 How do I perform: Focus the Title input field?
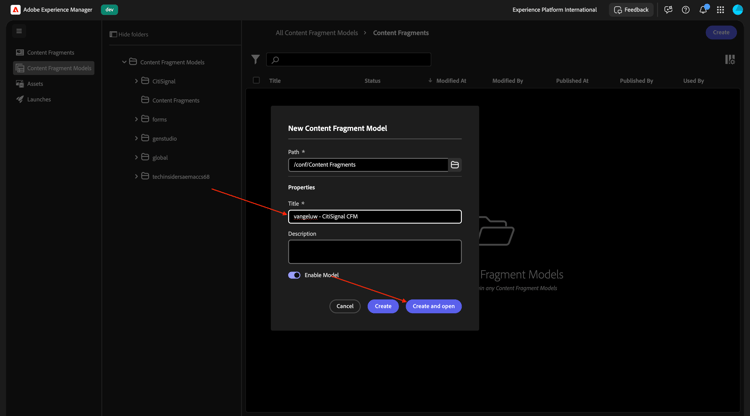point(375,217)
